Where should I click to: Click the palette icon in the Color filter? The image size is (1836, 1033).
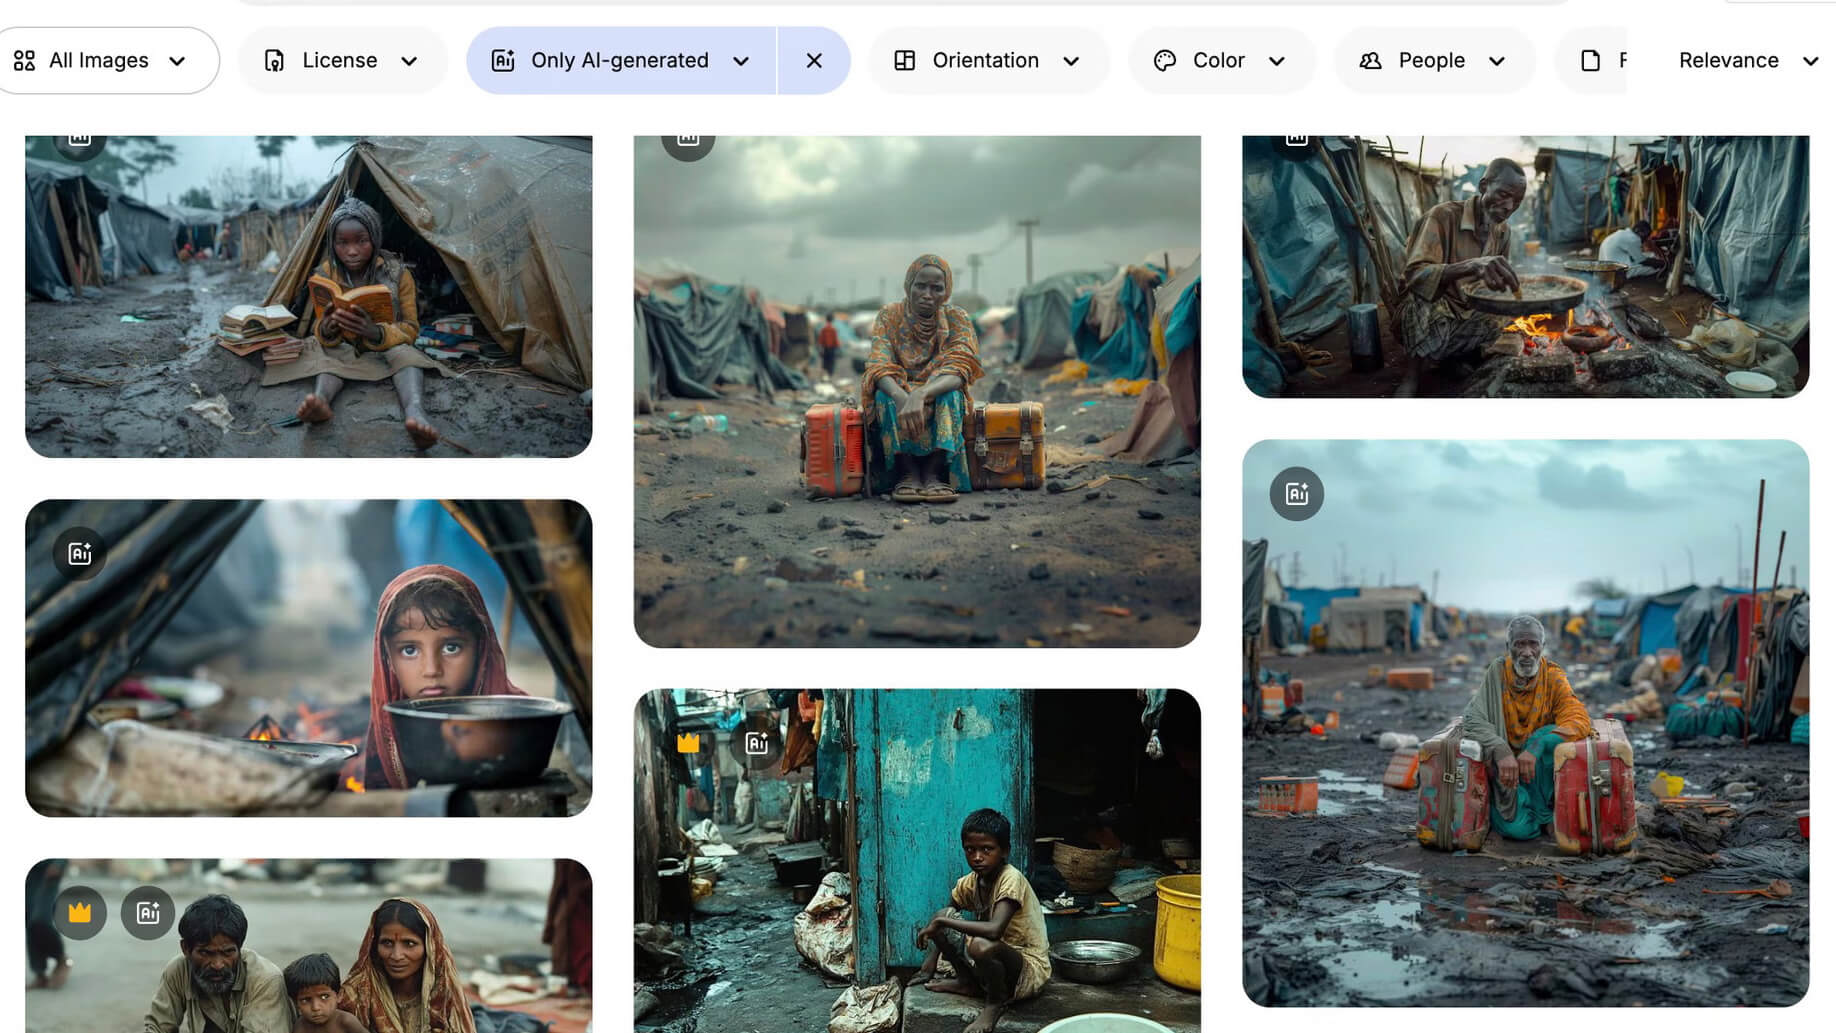tap(1165, 61)
